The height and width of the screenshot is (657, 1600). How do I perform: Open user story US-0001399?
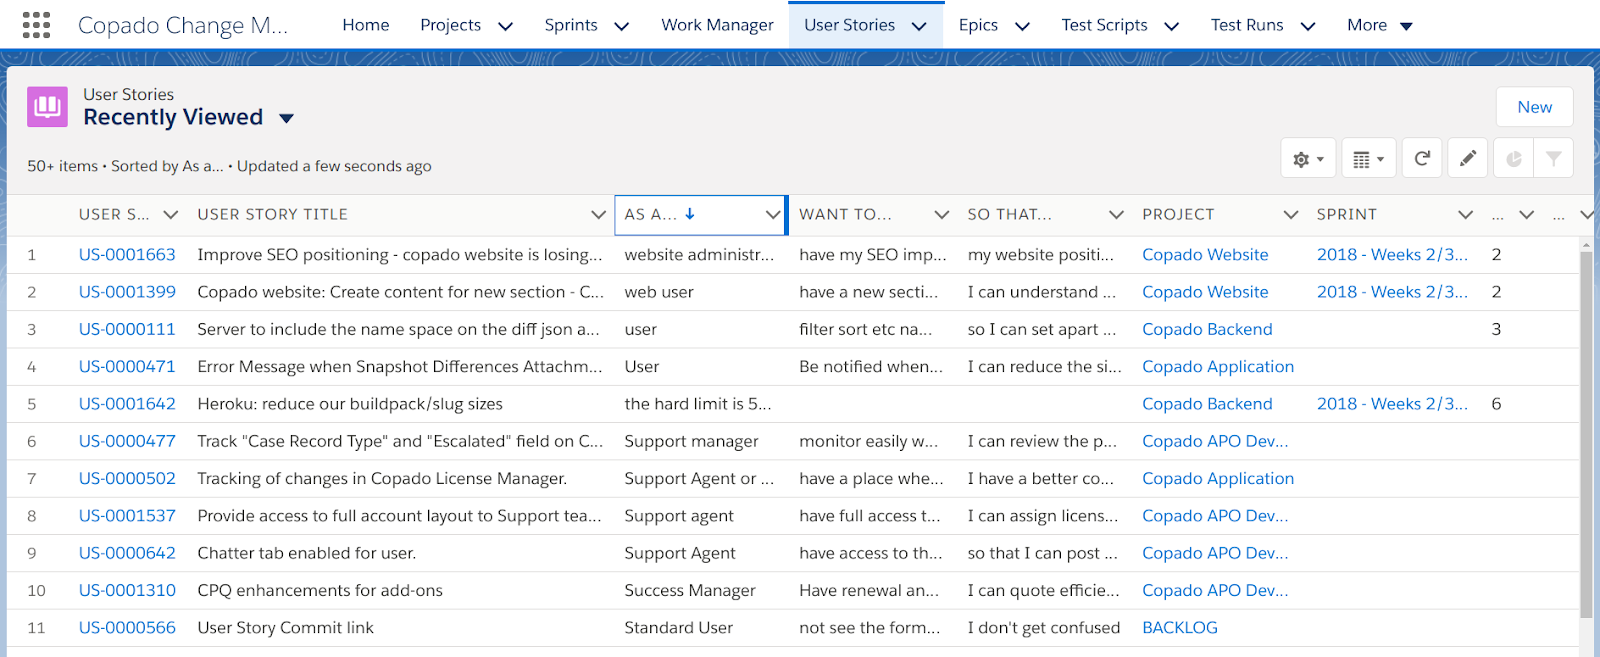(127, 292)
